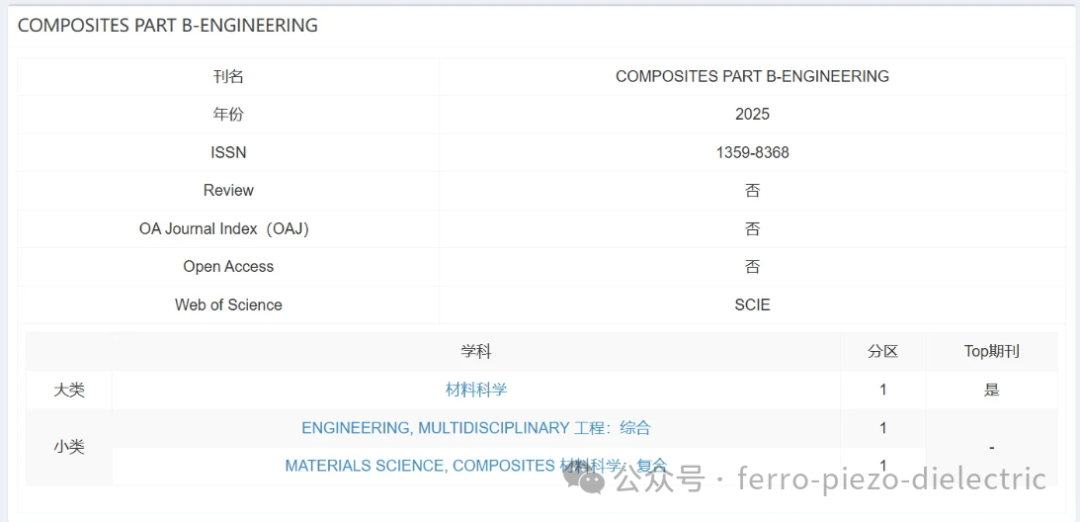Click the year value 2025

pos(752,115)
